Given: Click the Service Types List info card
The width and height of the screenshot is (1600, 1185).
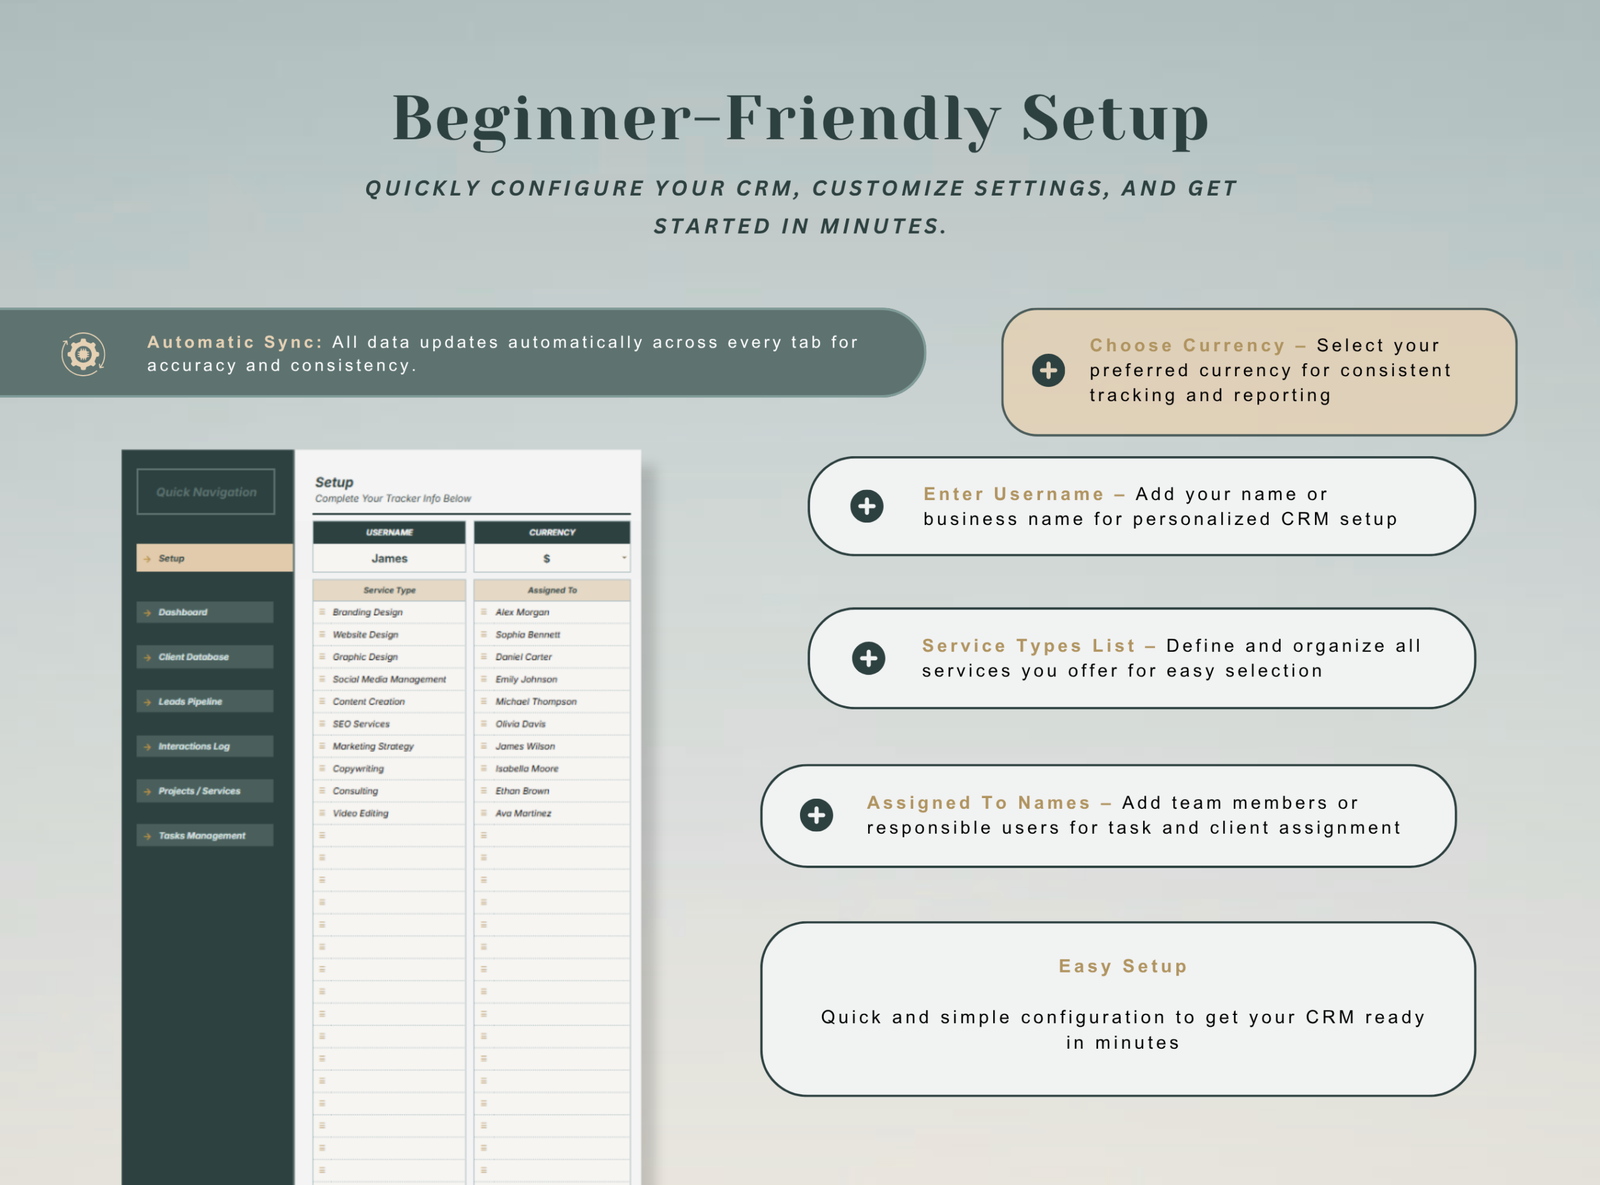Looking at the screenshot, I should [x=1141, y=658].
